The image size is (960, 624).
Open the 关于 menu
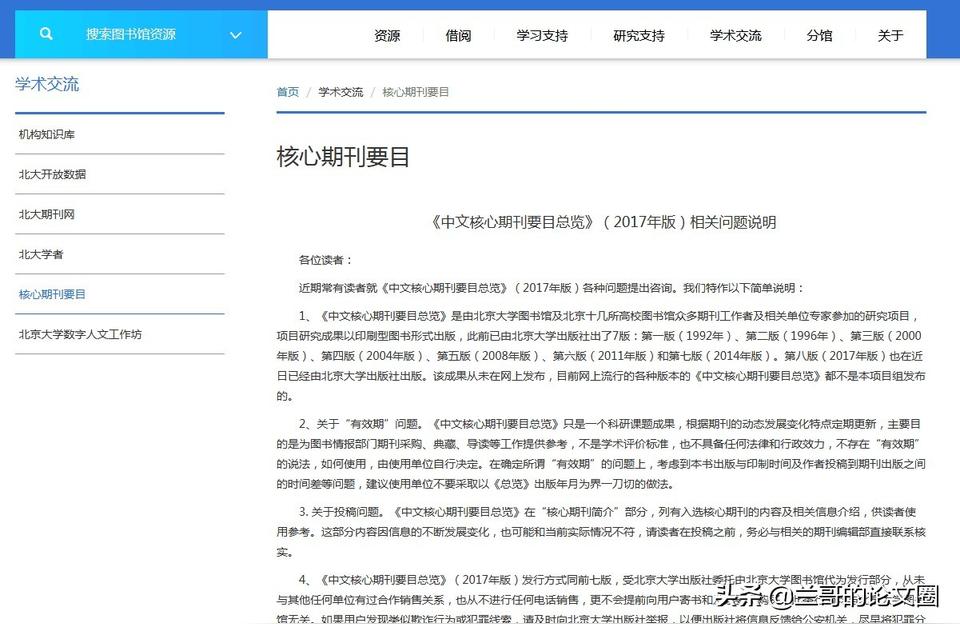tap(890, 36)
